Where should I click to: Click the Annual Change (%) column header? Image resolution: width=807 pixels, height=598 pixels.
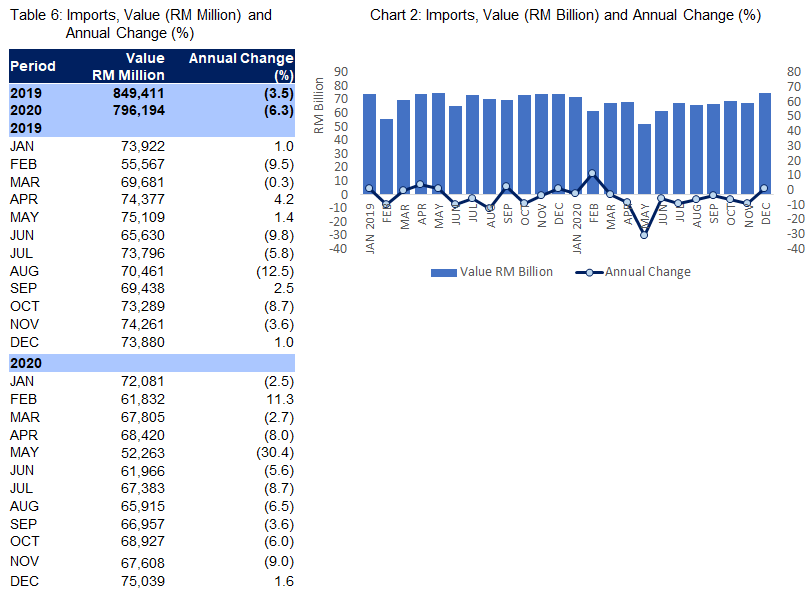click(x=241, y=67)
